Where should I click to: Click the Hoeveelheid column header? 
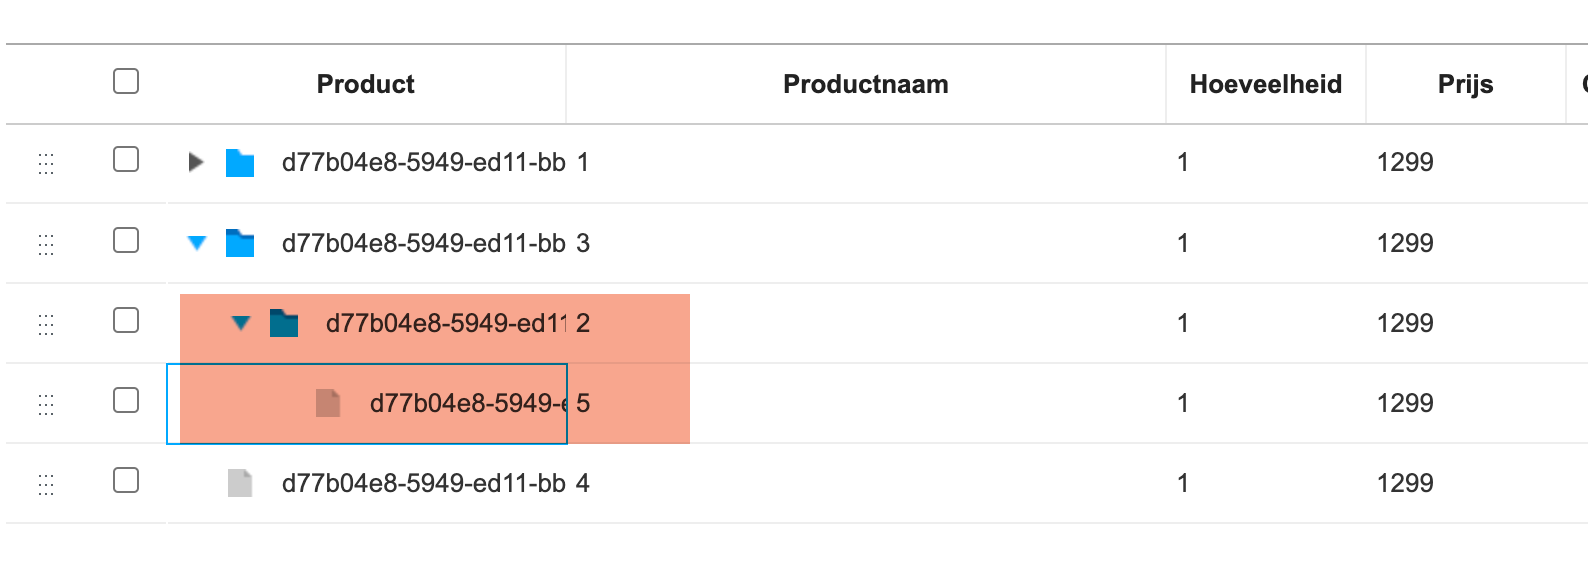pos(1264,84)
